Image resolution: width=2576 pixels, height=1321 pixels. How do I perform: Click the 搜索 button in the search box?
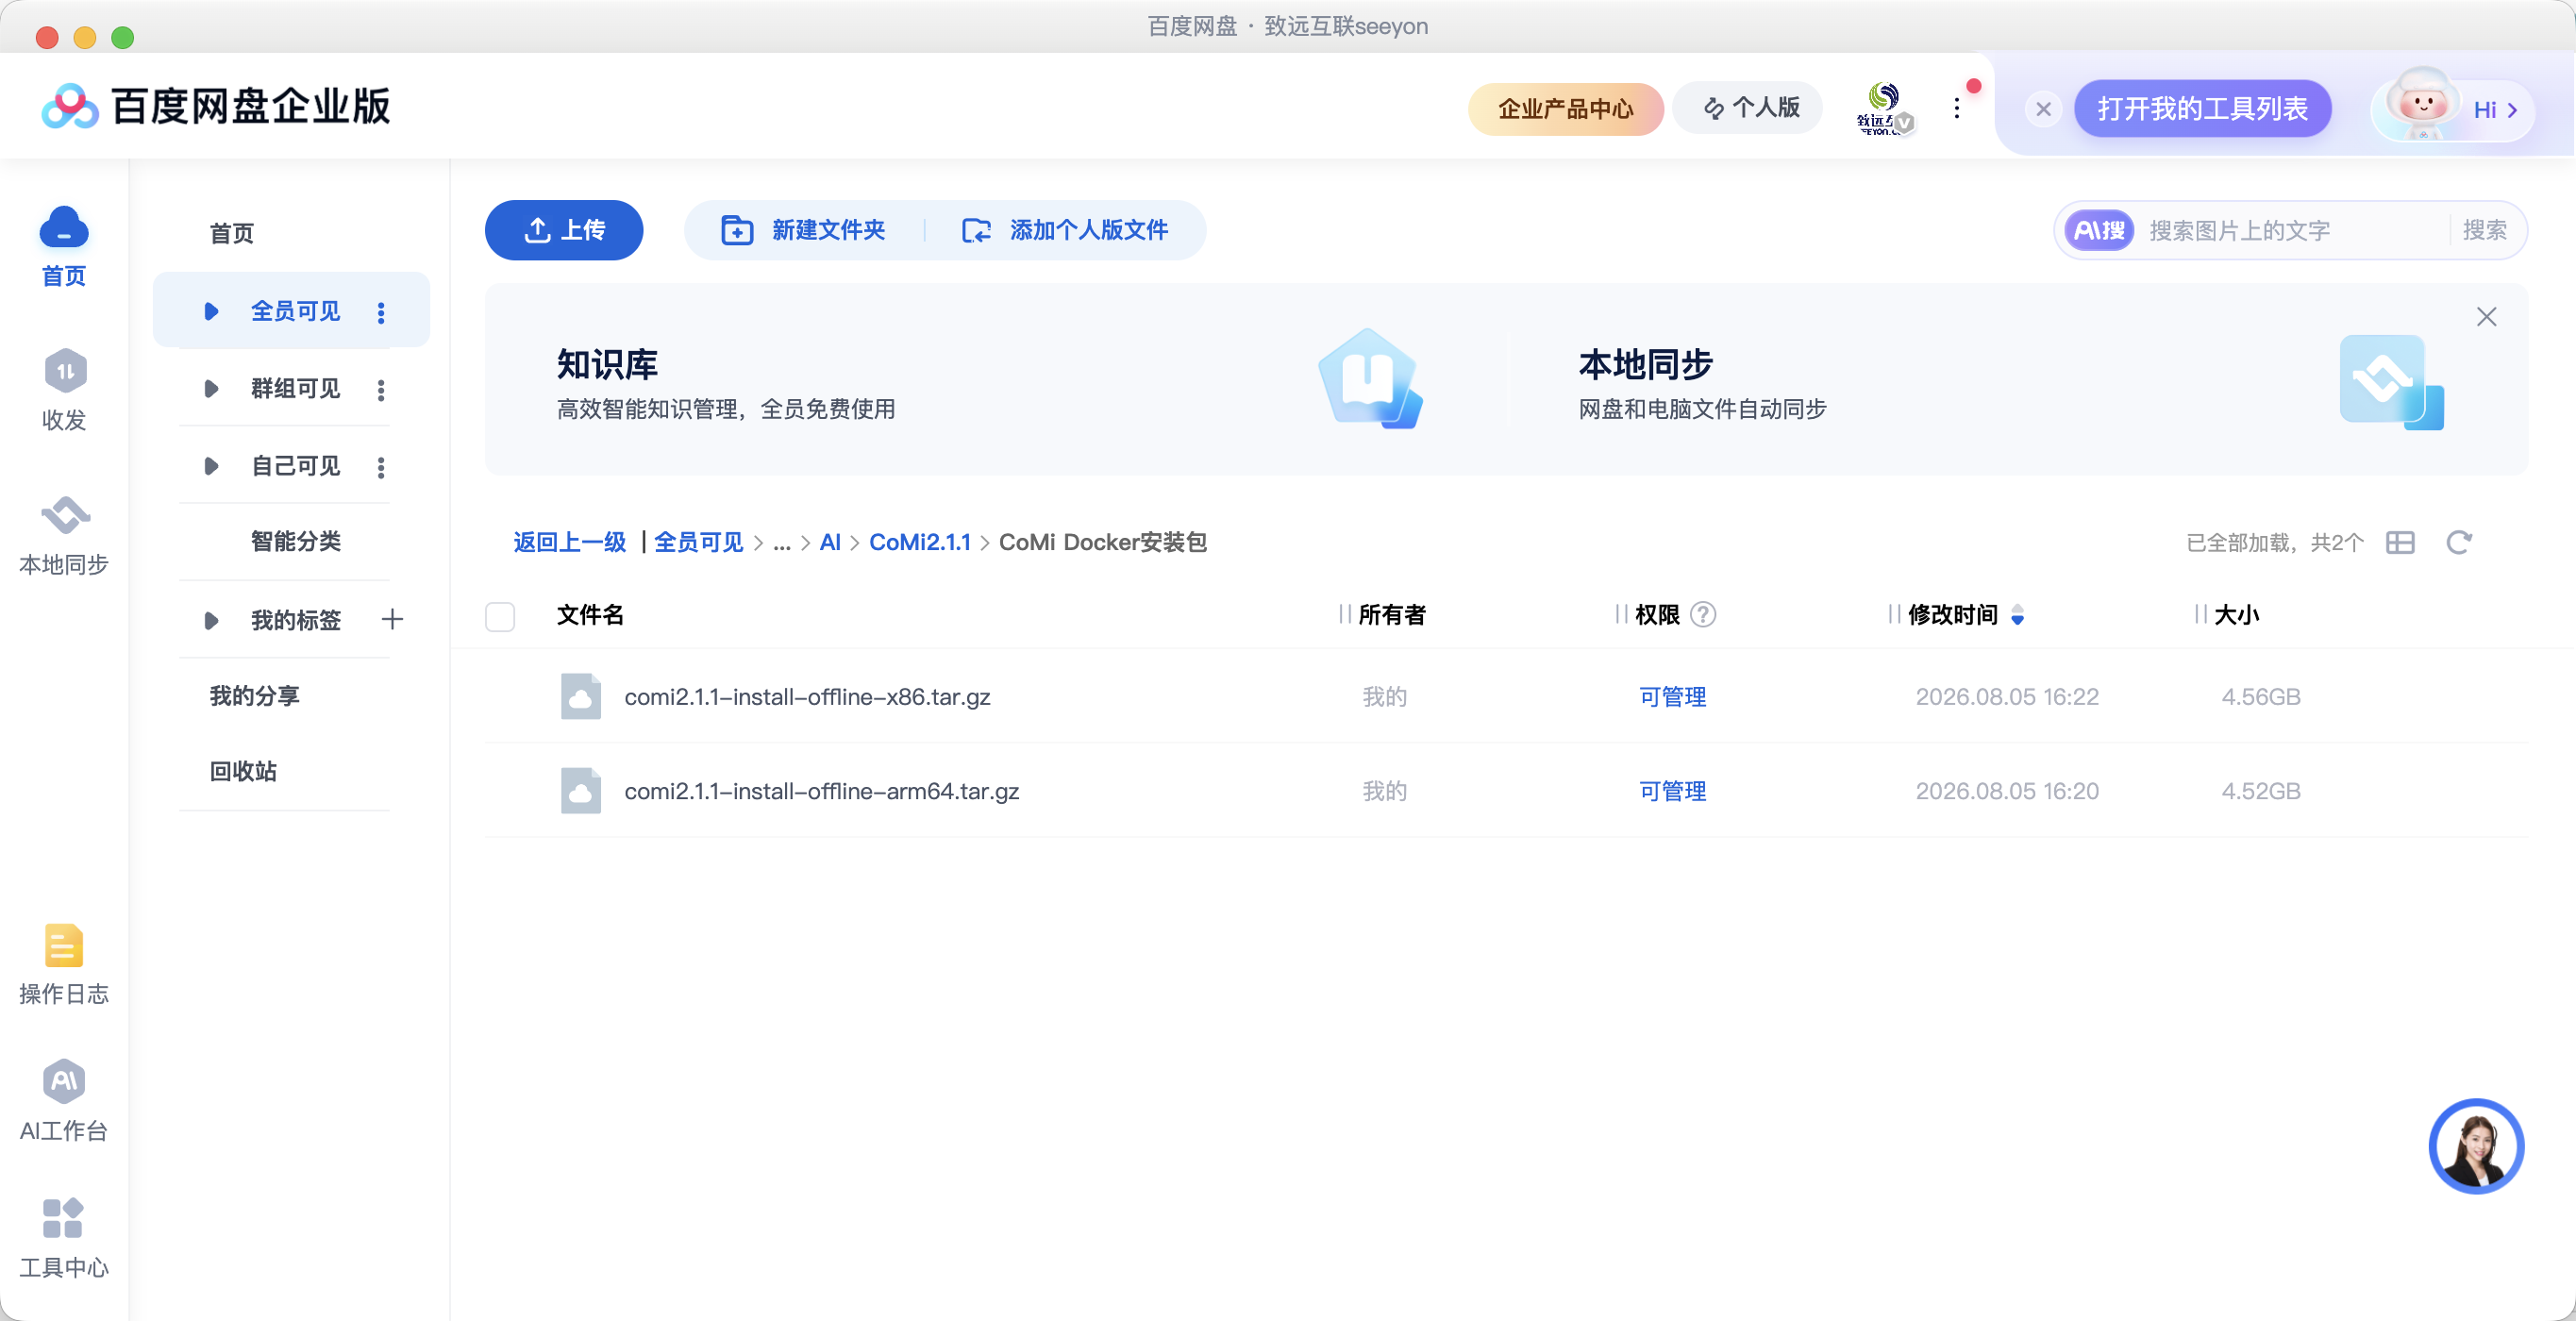pos(2485,231)
